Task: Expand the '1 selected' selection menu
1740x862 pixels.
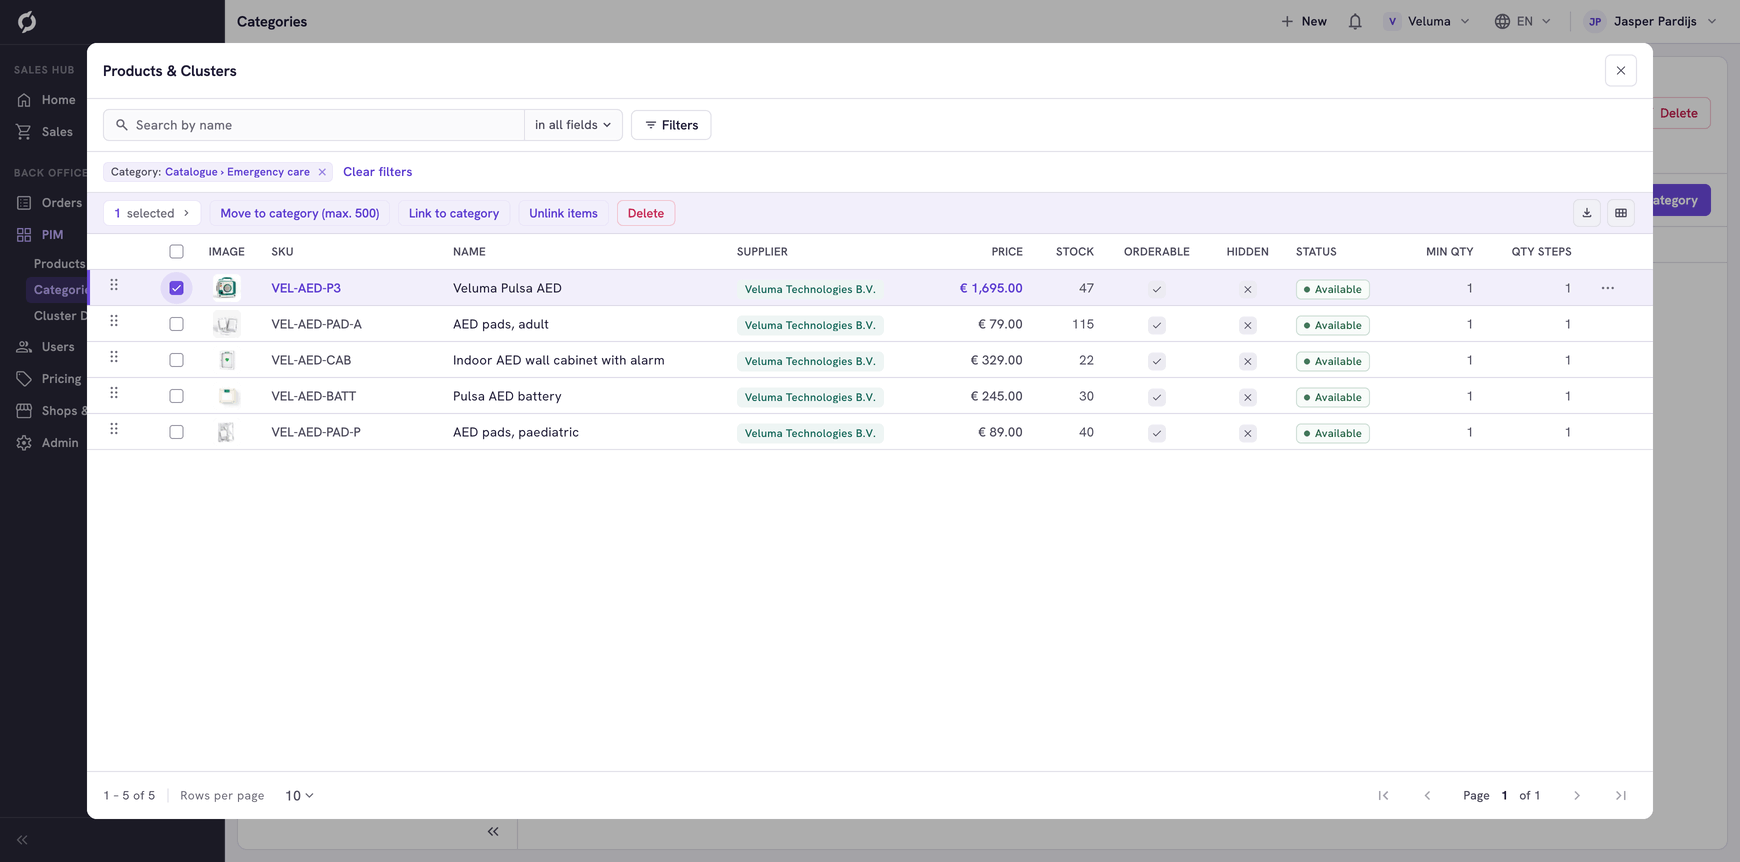Action: tap(152, 213)
